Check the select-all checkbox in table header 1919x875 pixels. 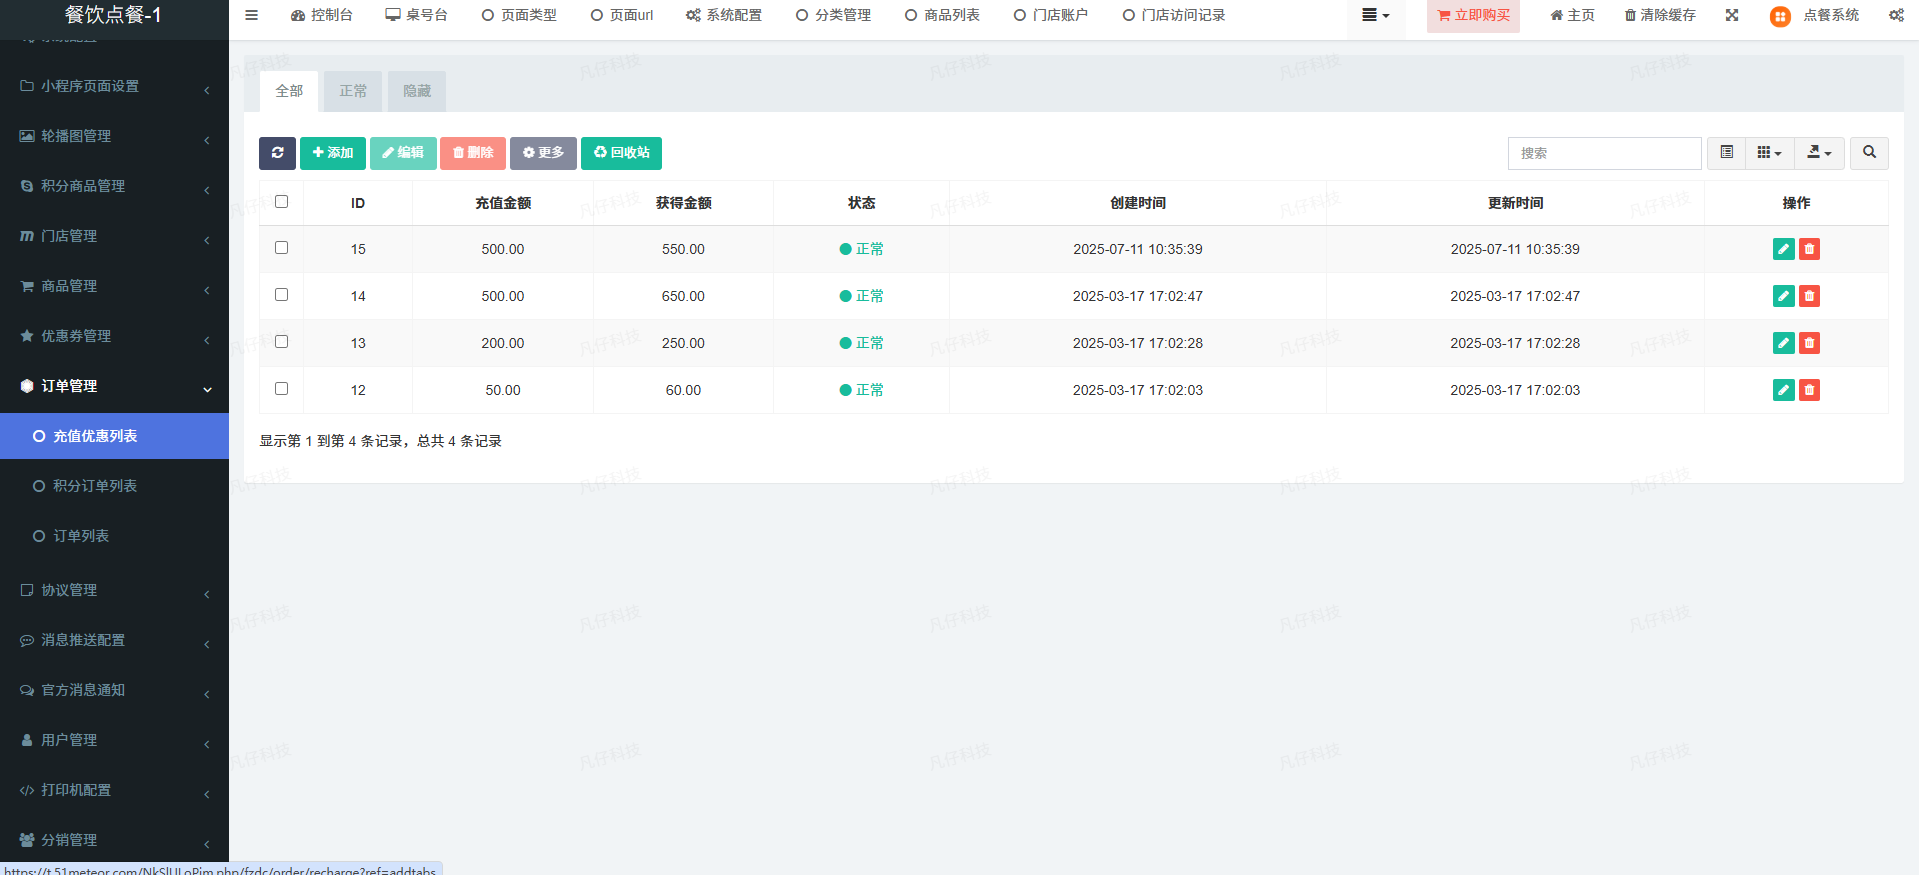click(x=281, y=202)
